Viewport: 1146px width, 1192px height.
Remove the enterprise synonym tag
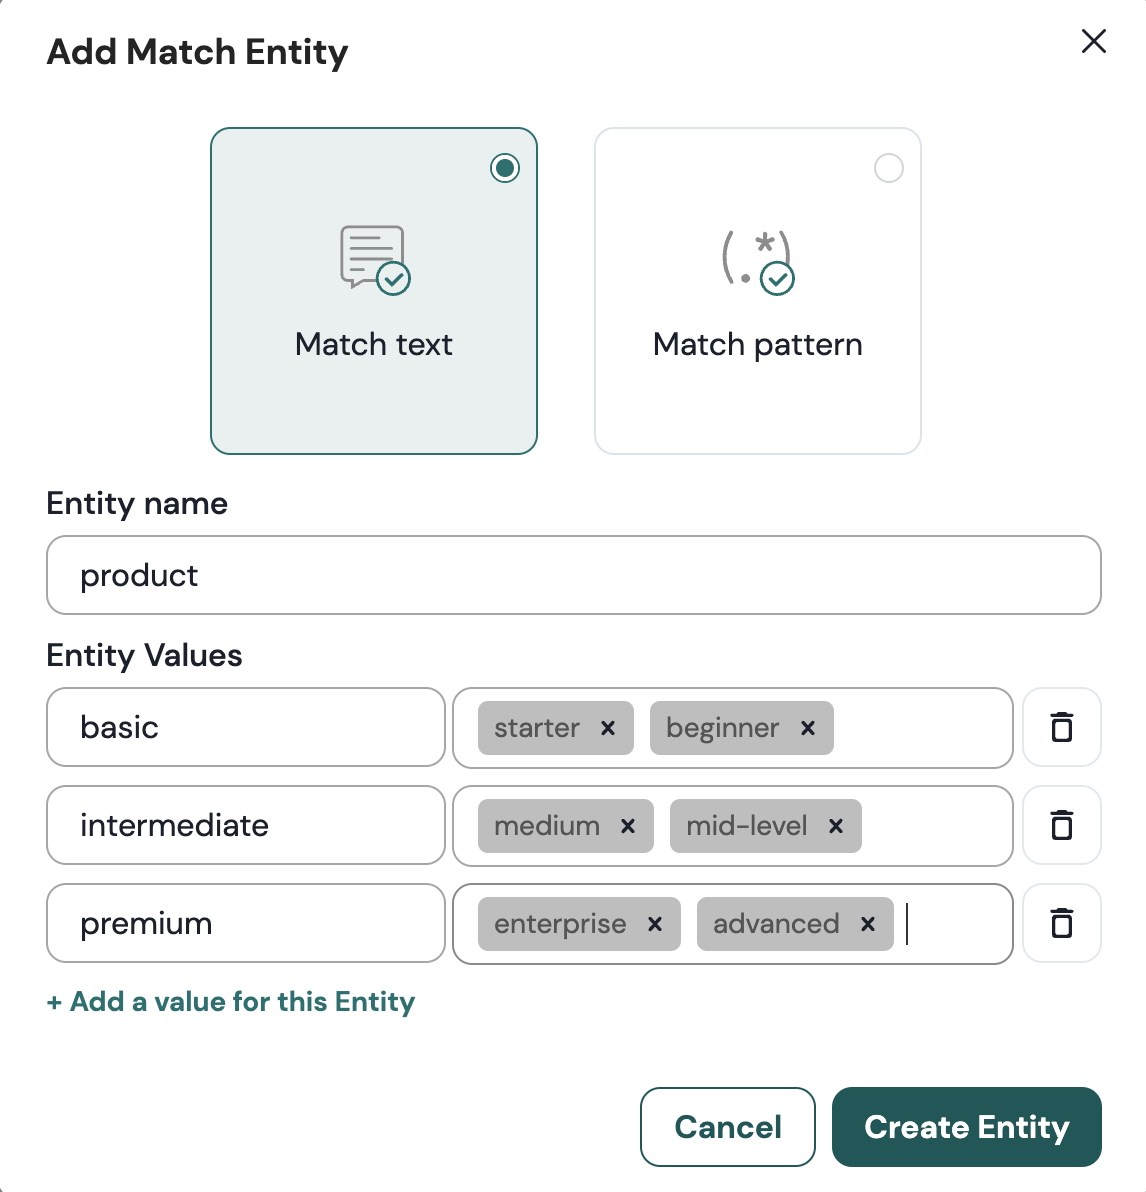656,925
